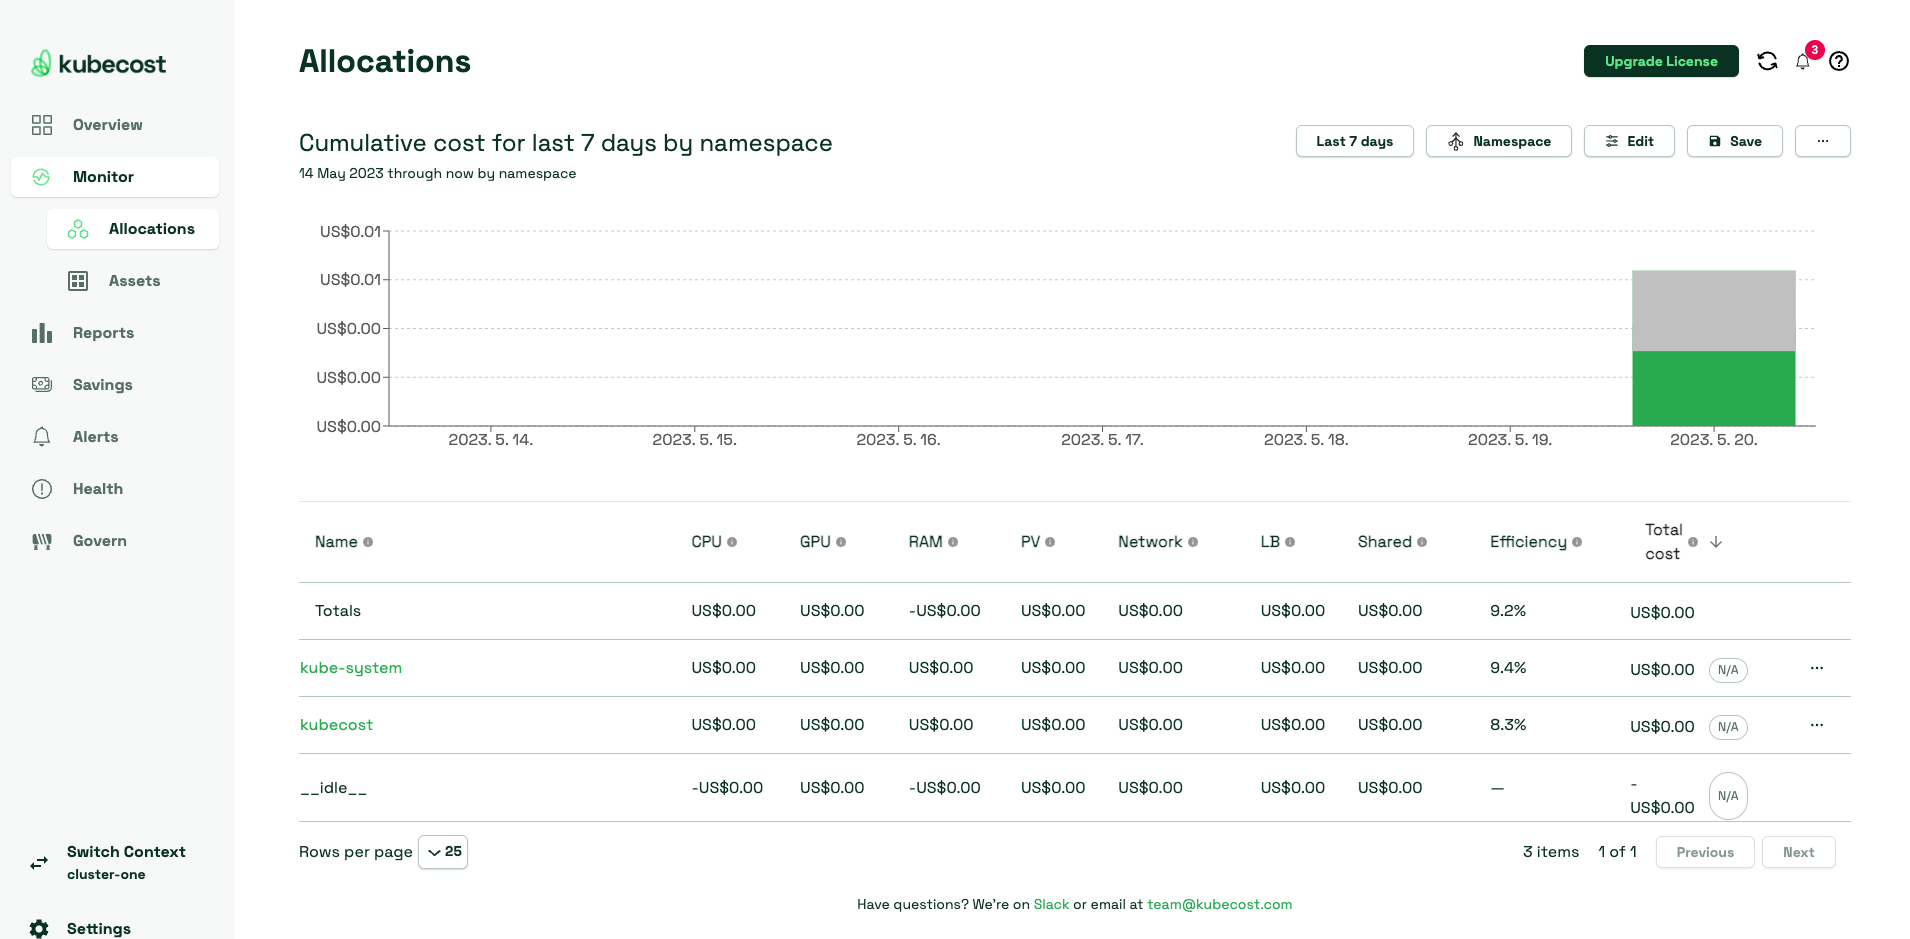Click the __idle__ row name
Screen dimensions: 1910x939
pos(334,788)
